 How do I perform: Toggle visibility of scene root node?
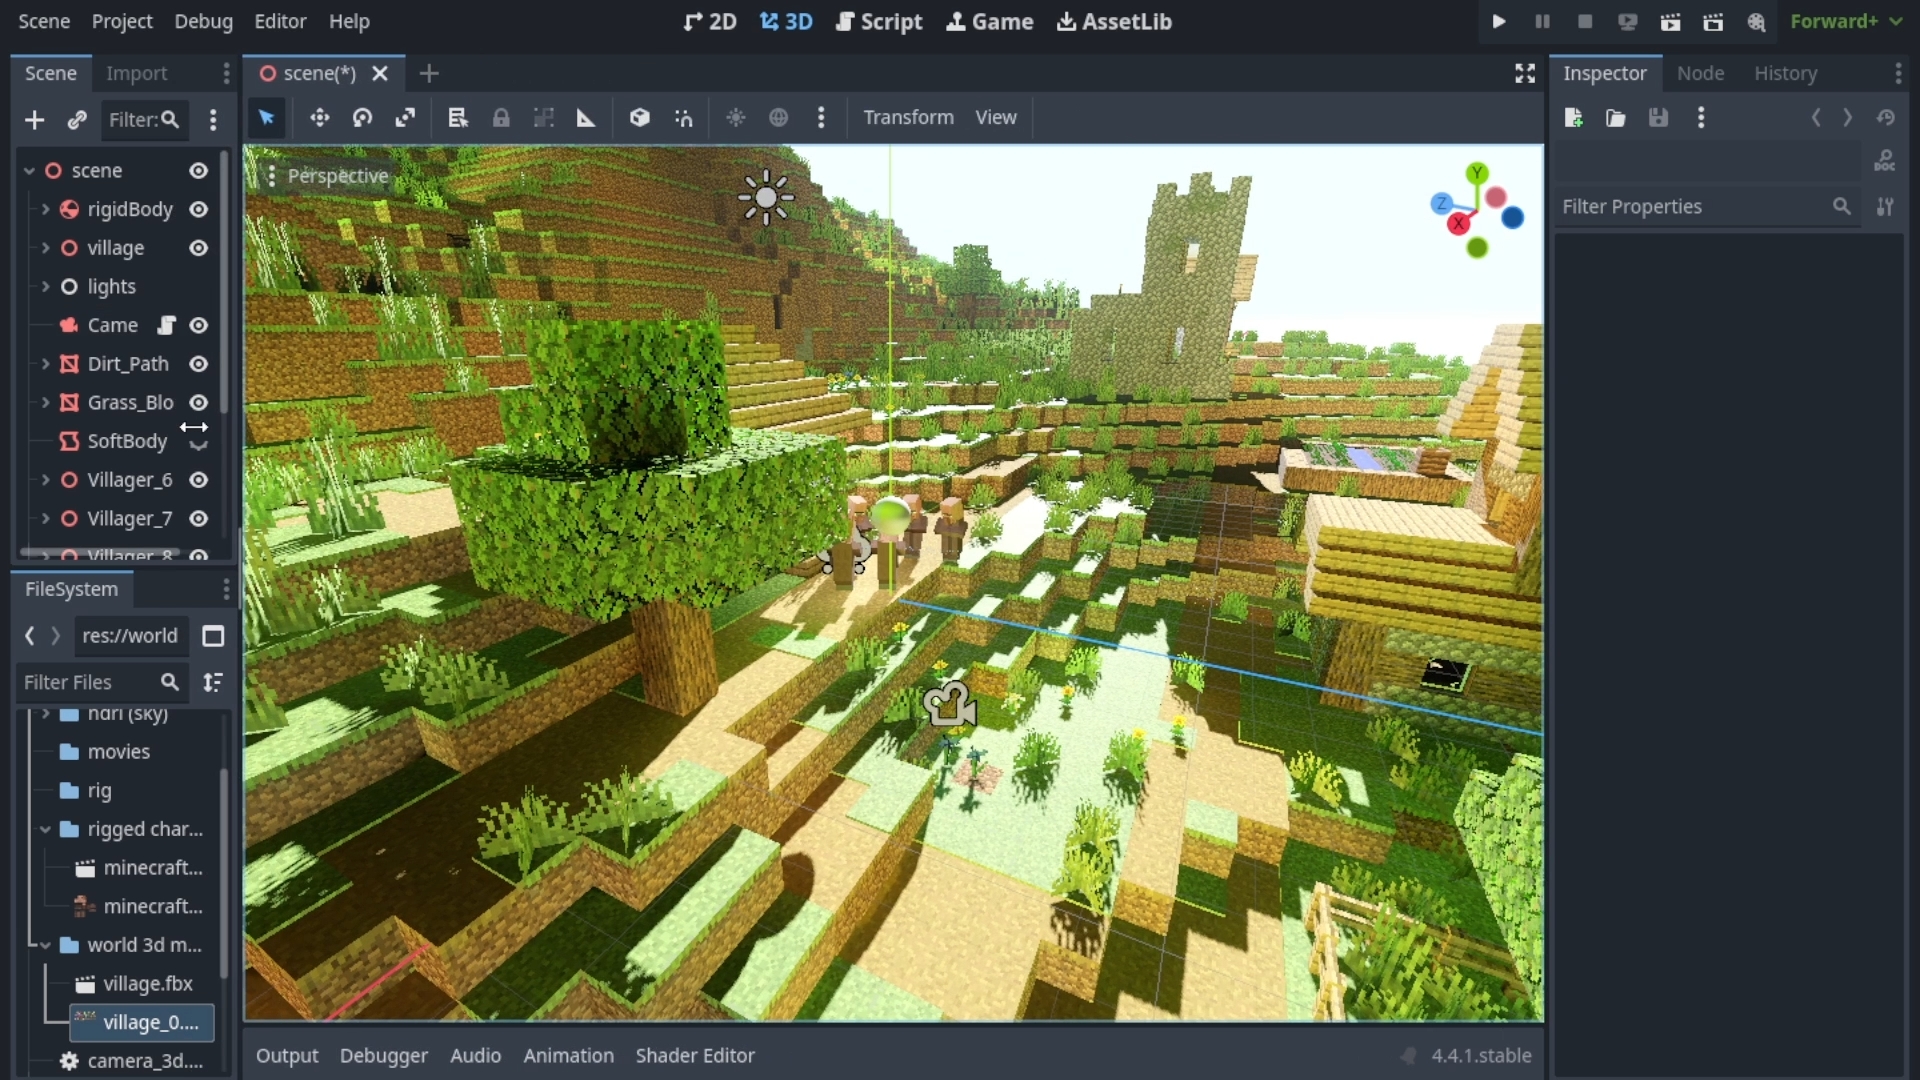pyautogui.click(x=199, y=171)
